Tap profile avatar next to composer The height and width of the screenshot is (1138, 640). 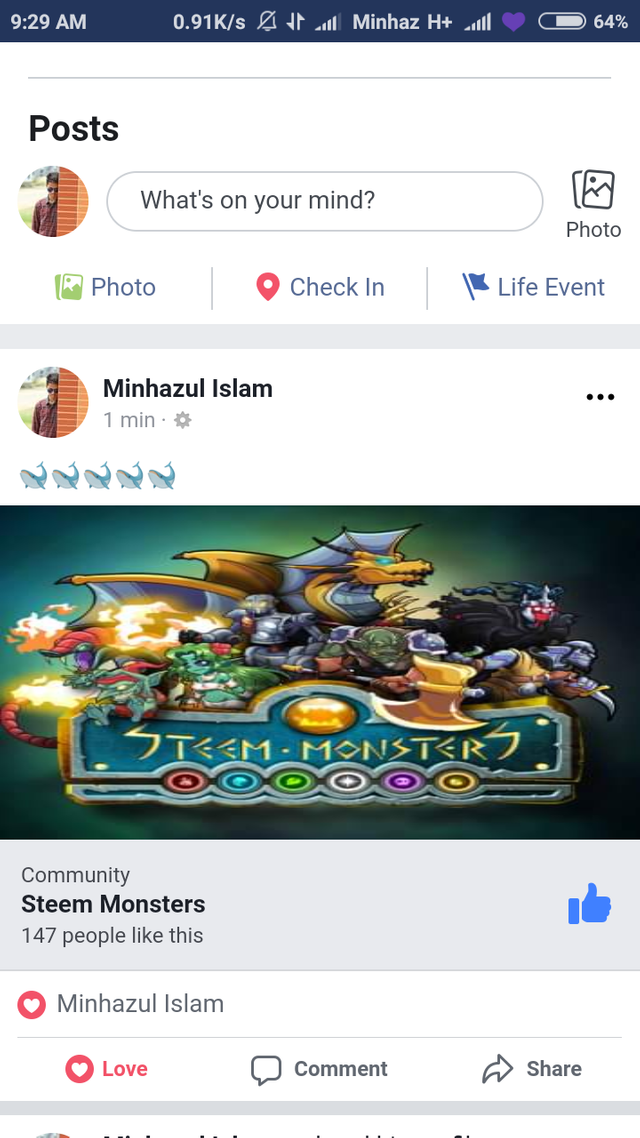coord(53,202)
